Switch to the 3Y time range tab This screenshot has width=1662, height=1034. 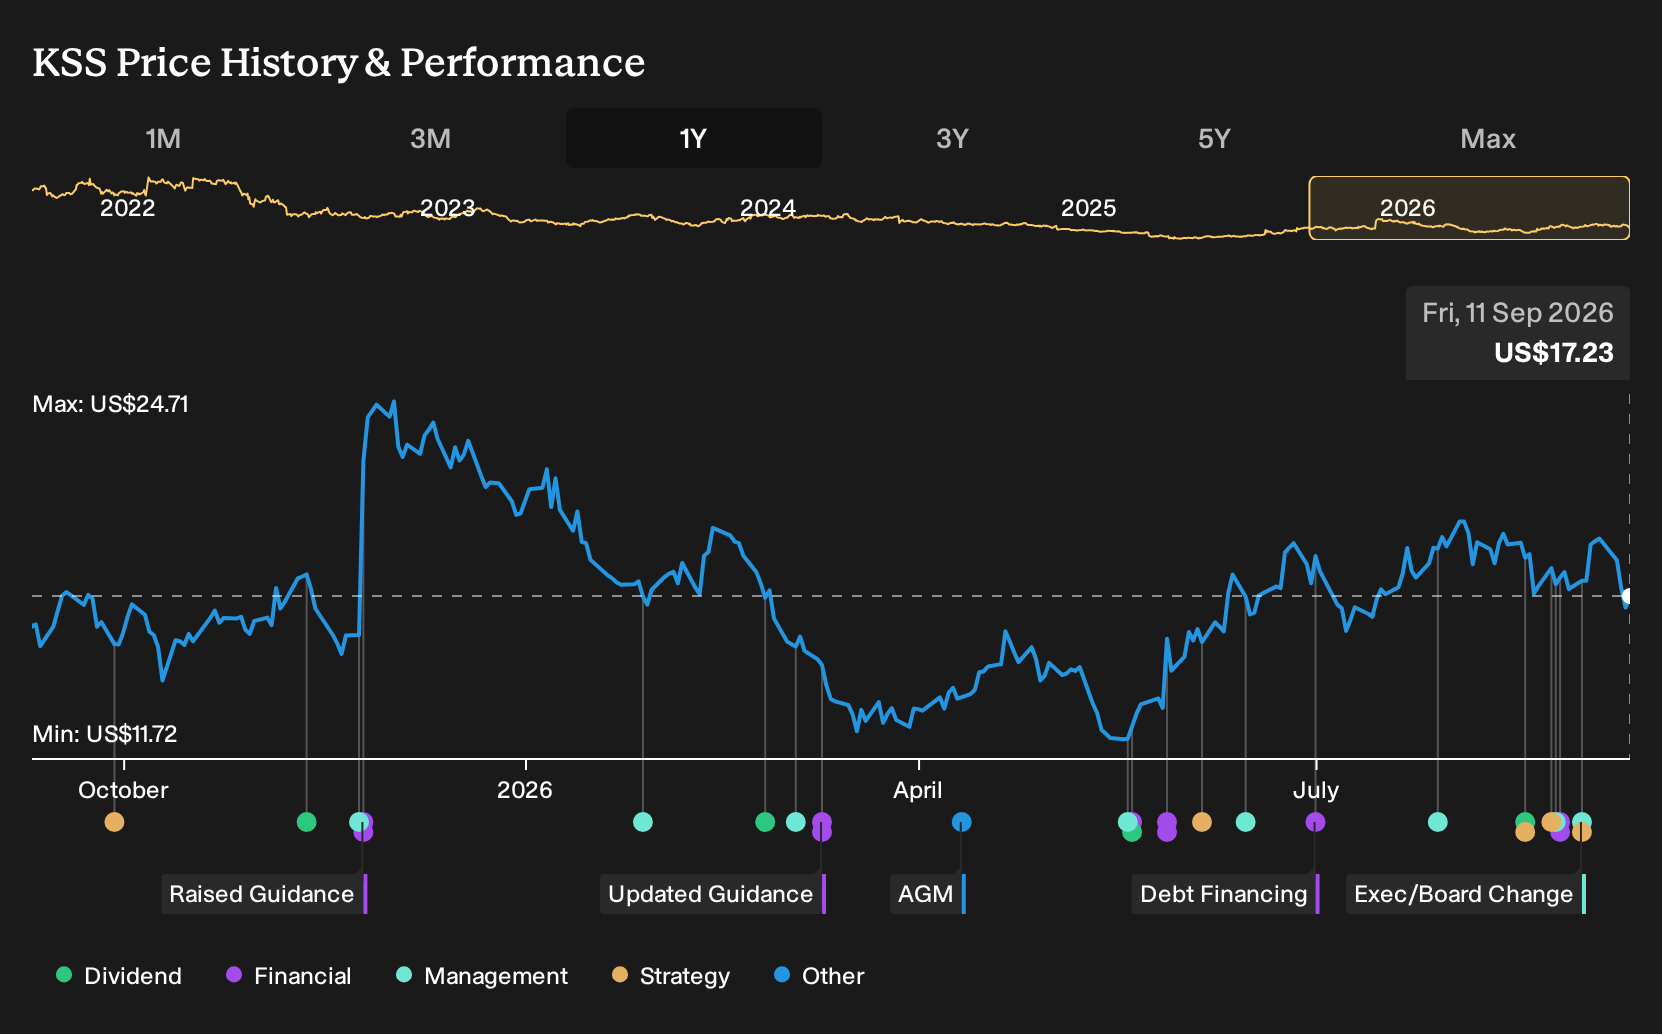(x=952, y=138)
